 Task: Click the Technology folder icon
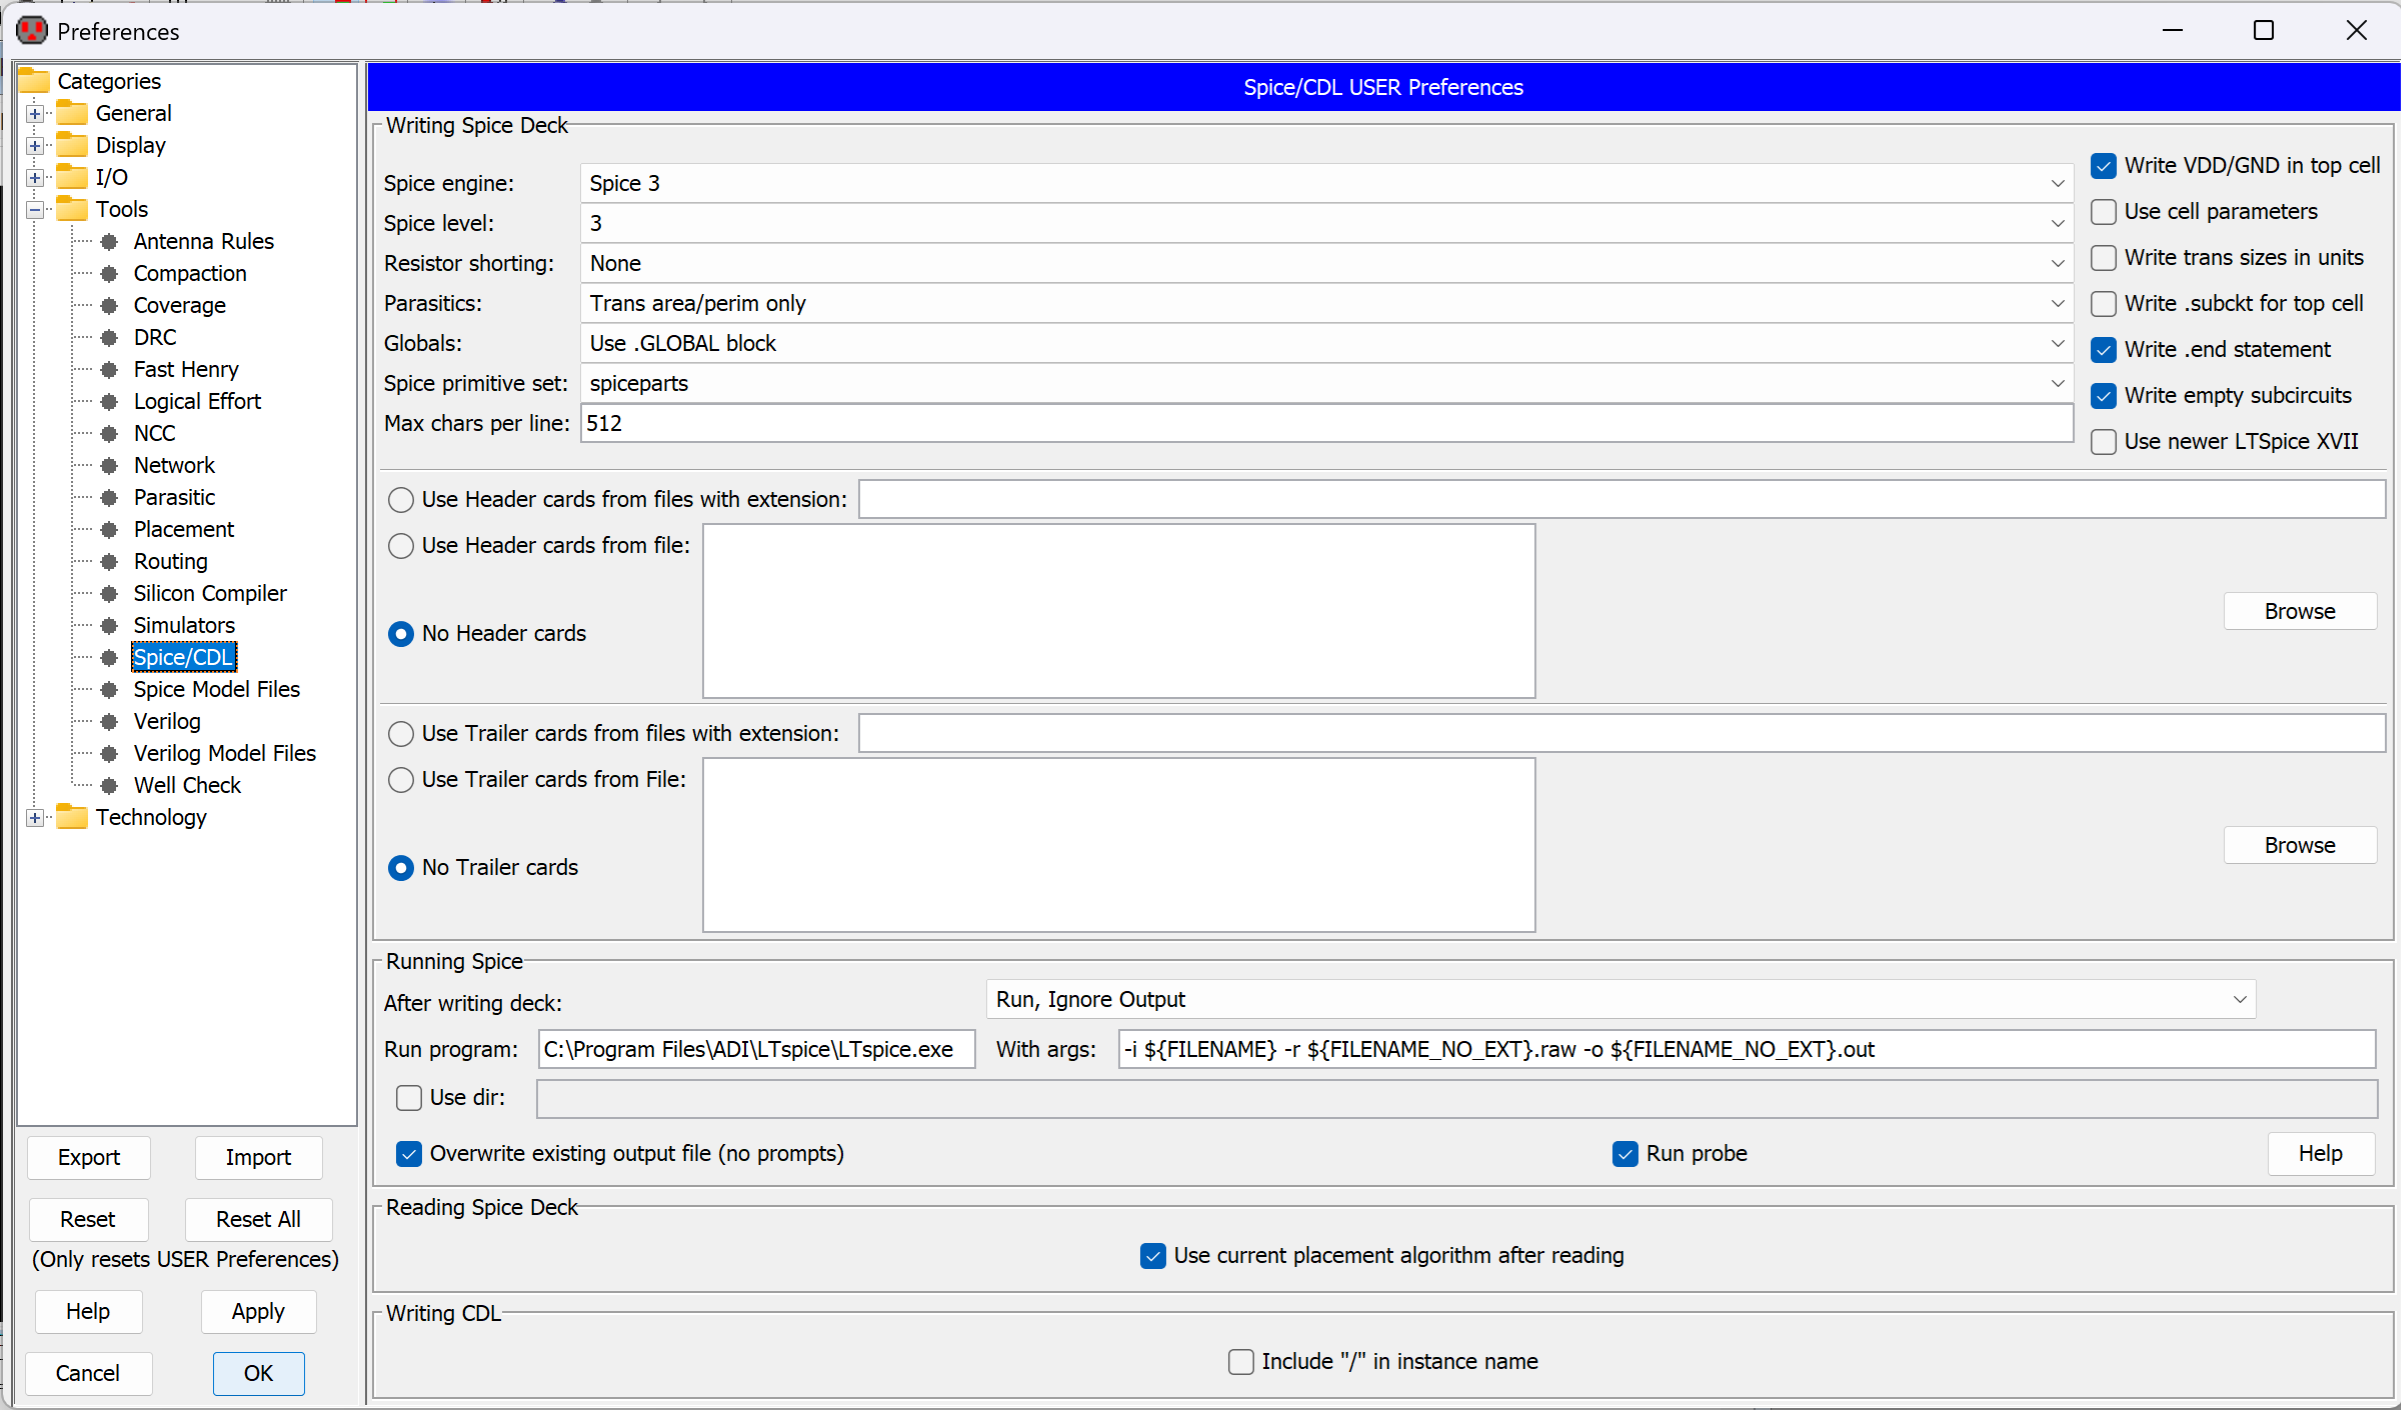(72, 817)
